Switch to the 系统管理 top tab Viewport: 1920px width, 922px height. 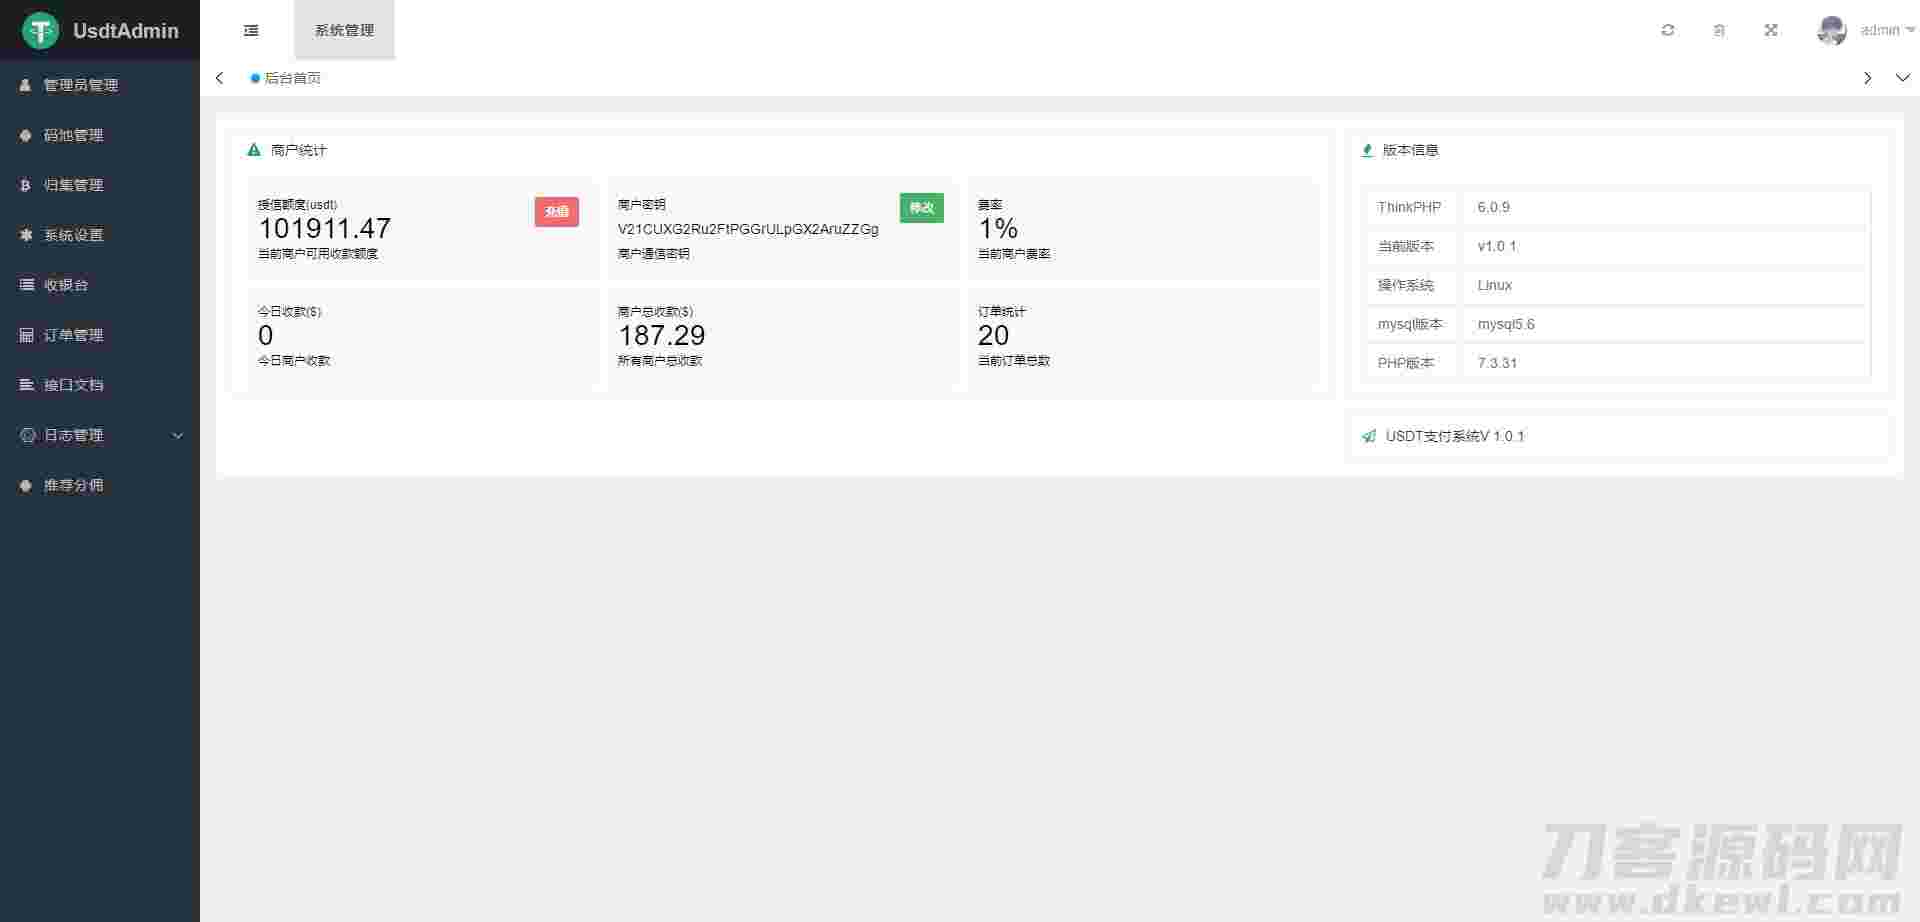pyautogui.click(x=344, y=30)
